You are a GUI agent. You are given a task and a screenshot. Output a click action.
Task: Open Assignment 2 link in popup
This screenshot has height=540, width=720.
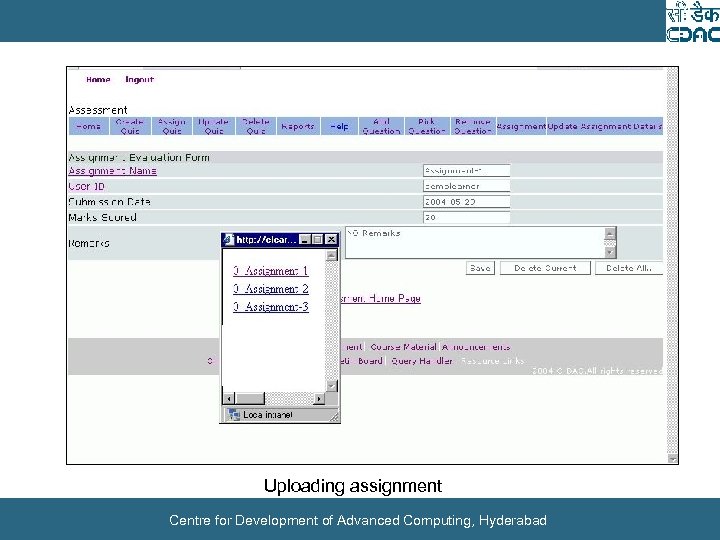270,289
